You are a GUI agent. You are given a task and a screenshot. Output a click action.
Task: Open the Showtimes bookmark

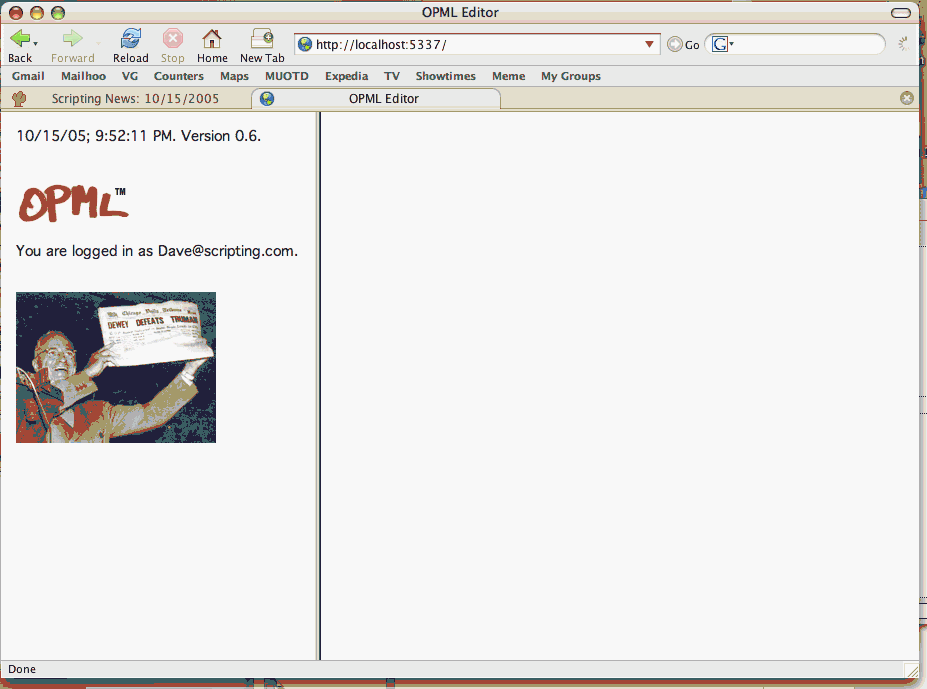click(445, 76)
